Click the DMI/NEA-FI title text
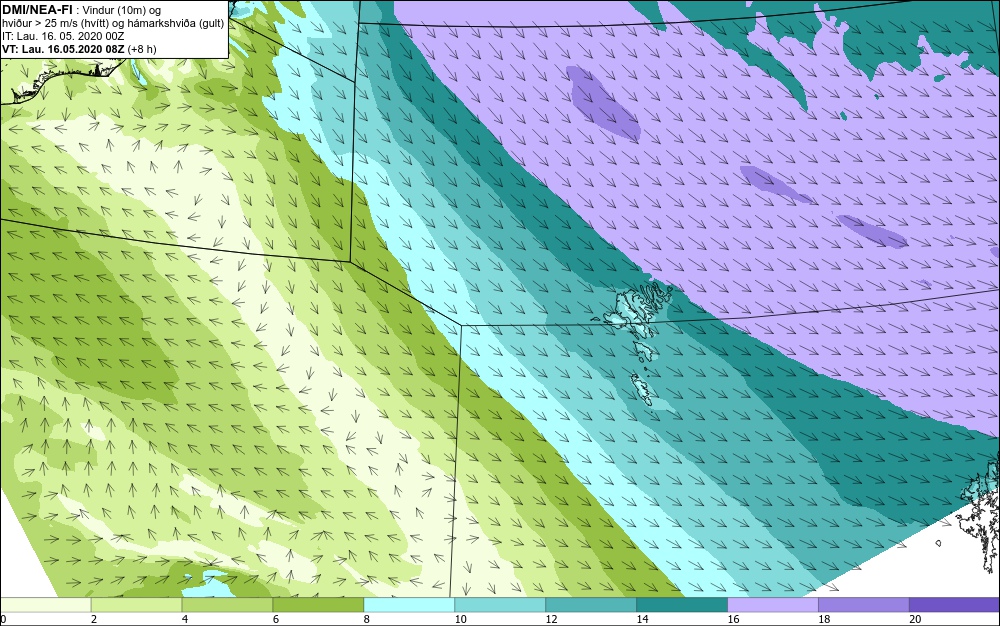Screen dimensions: 1000x626 [x=36, y=9]
